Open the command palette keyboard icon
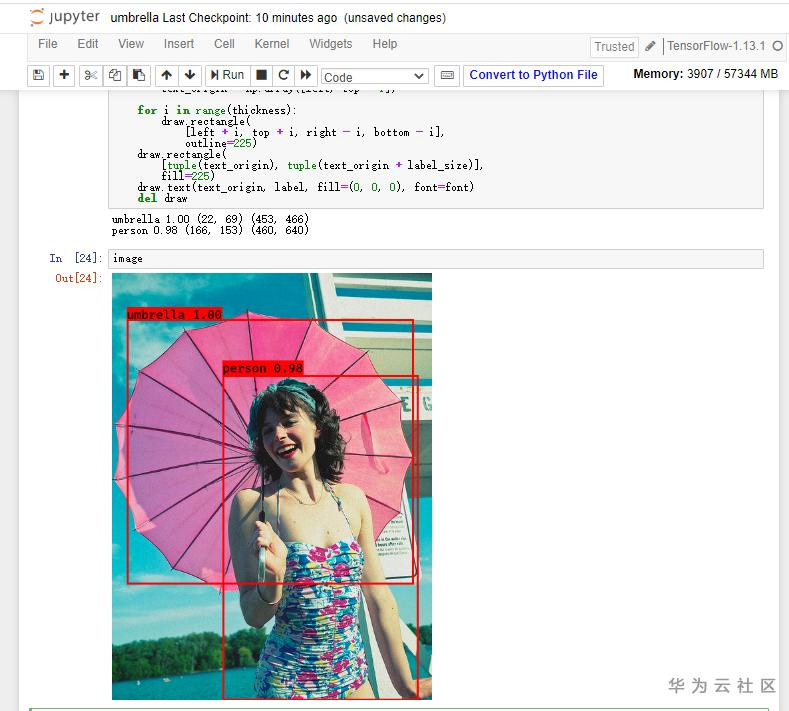789x711 pixels. point(447,75)
